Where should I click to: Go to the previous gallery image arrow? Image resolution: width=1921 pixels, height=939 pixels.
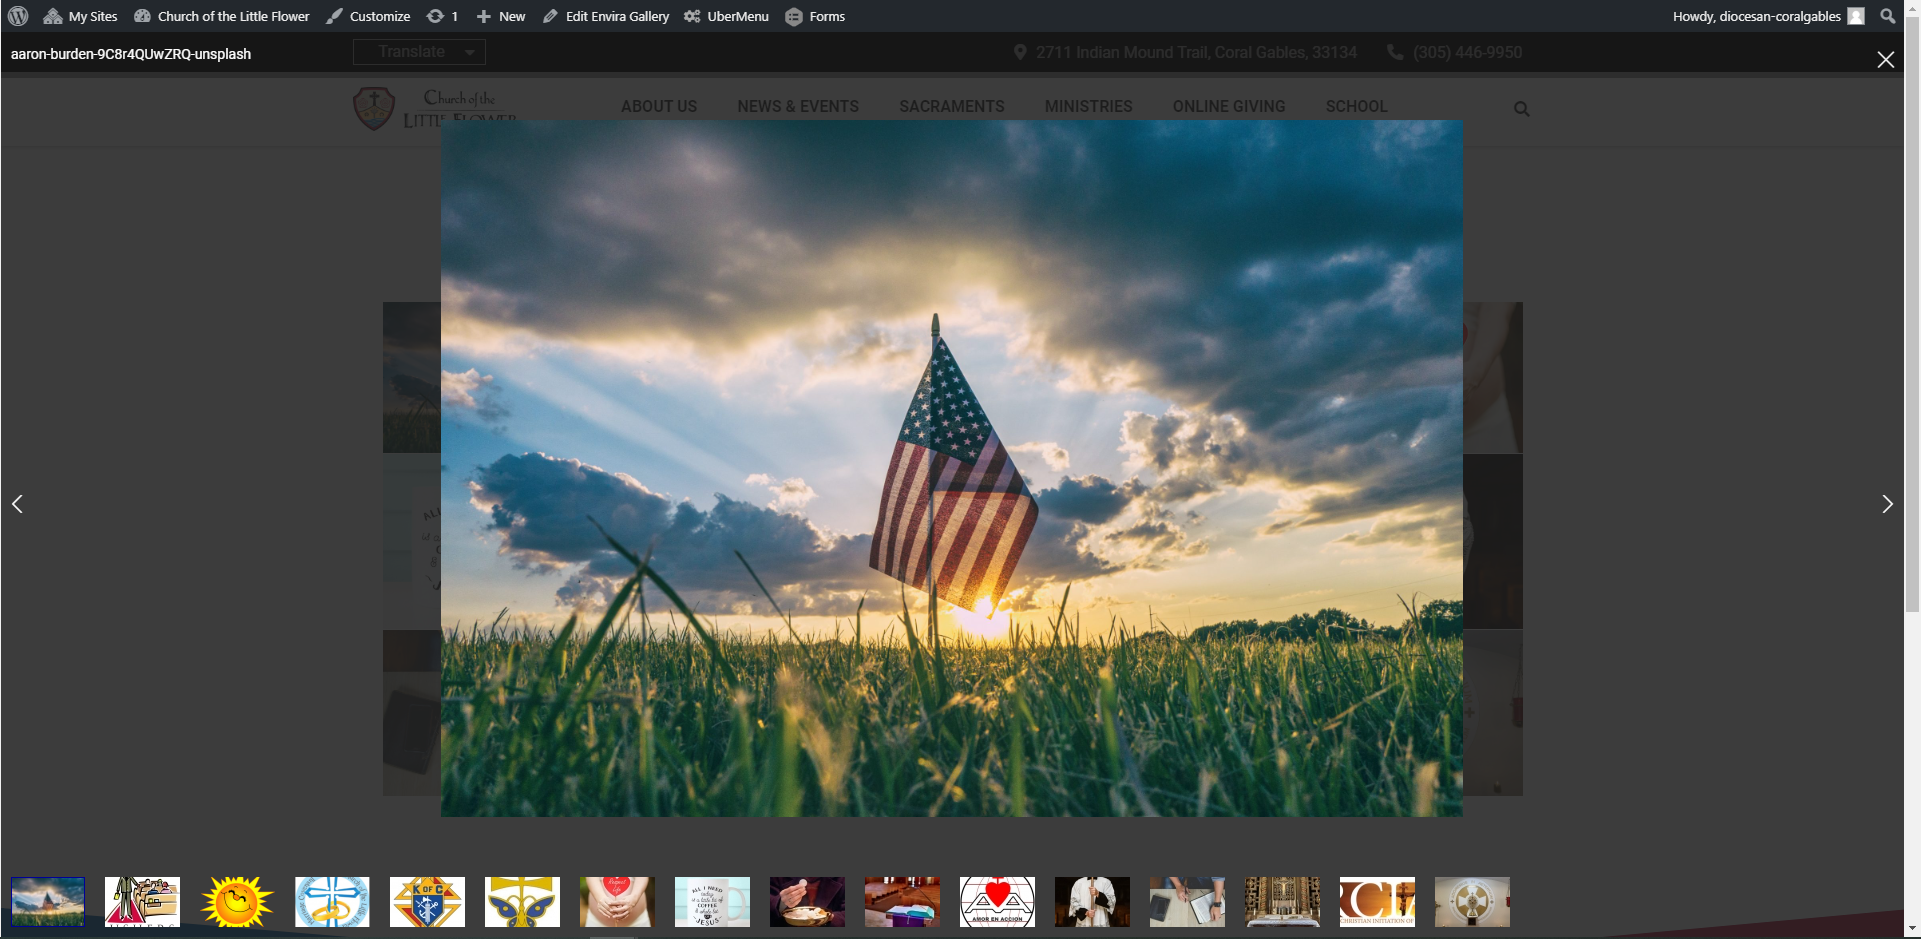point(17,504)
